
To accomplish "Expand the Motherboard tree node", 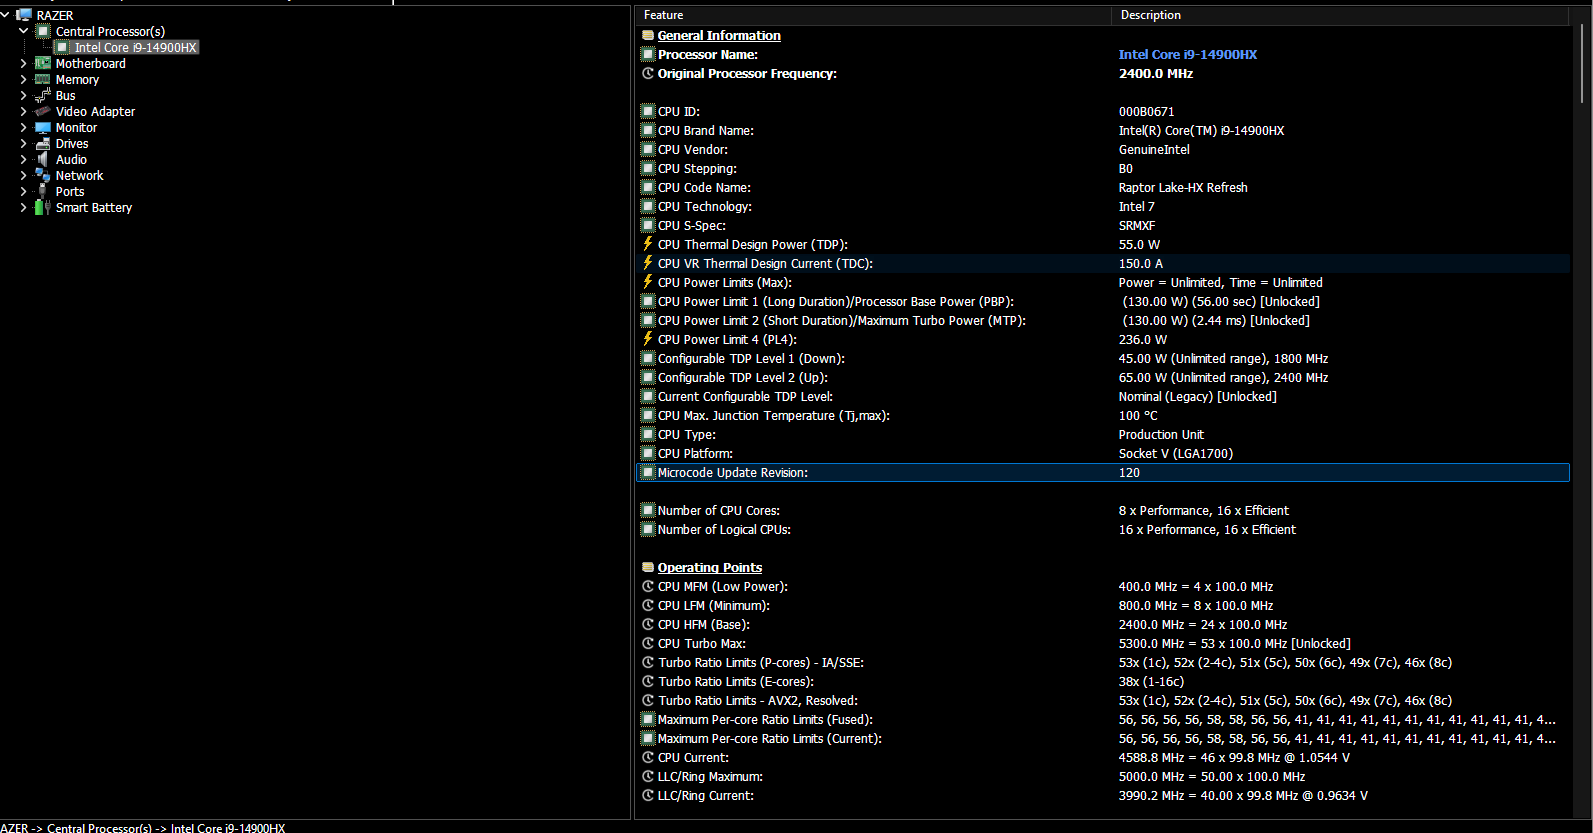I will point(24,63).
